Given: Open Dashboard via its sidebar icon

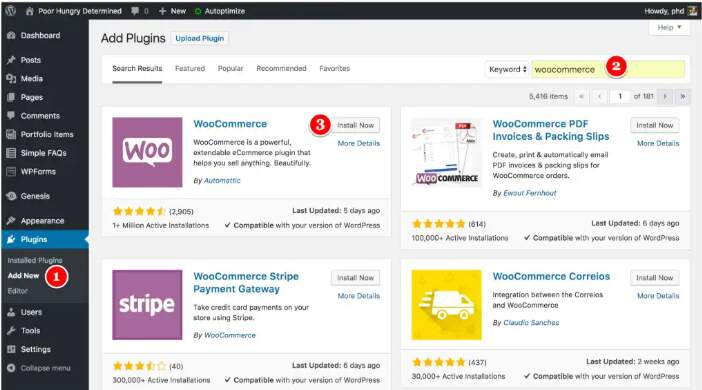Looking at the screenshot, I should click(x=11, y=35).
